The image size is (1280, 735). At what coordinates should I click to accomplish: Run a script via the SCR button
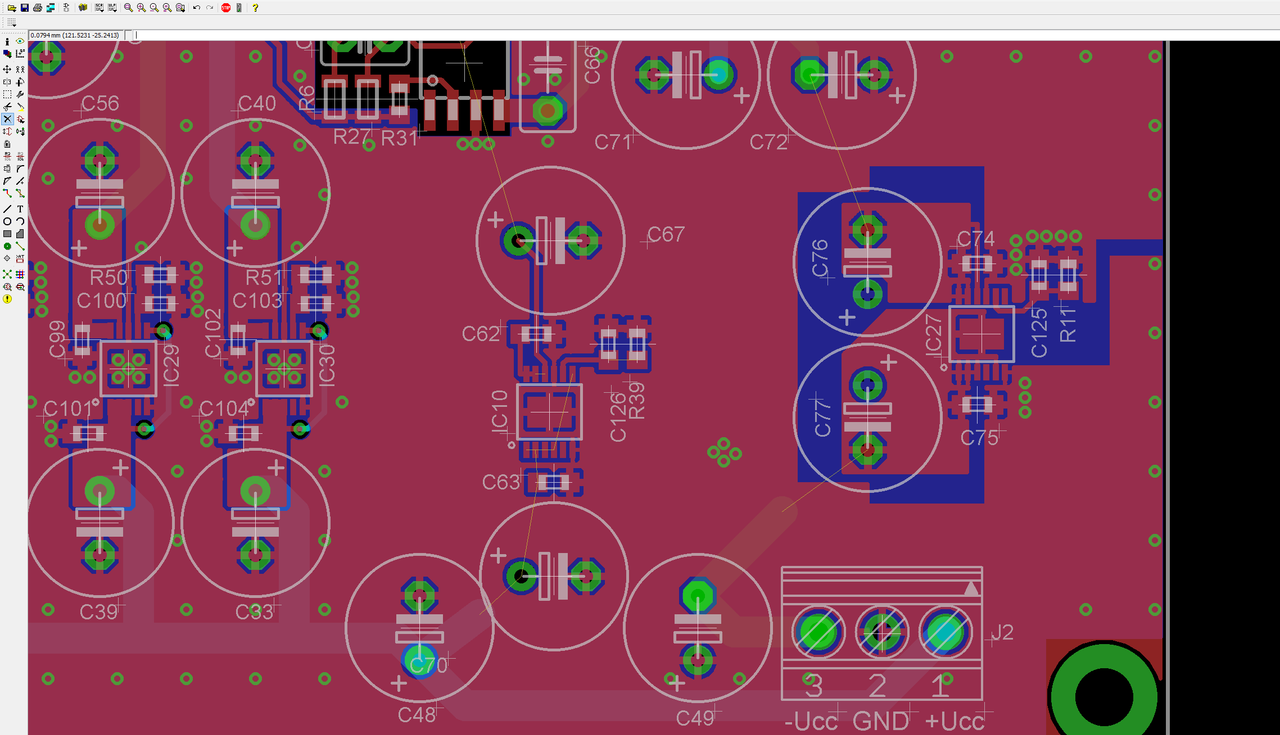[x=99, y=8]
